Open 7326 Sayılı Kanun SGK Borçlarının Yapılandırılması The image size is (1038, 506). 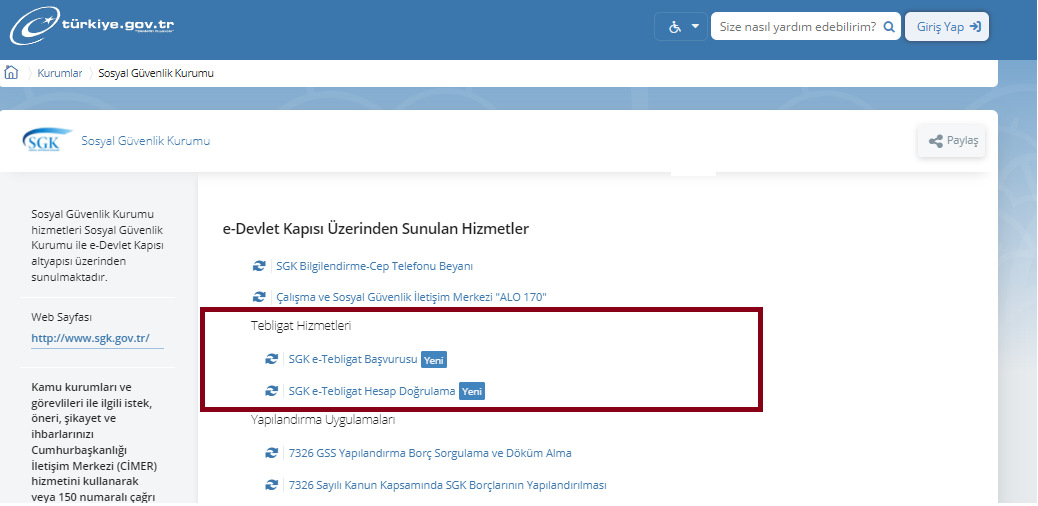pos(448,485)
